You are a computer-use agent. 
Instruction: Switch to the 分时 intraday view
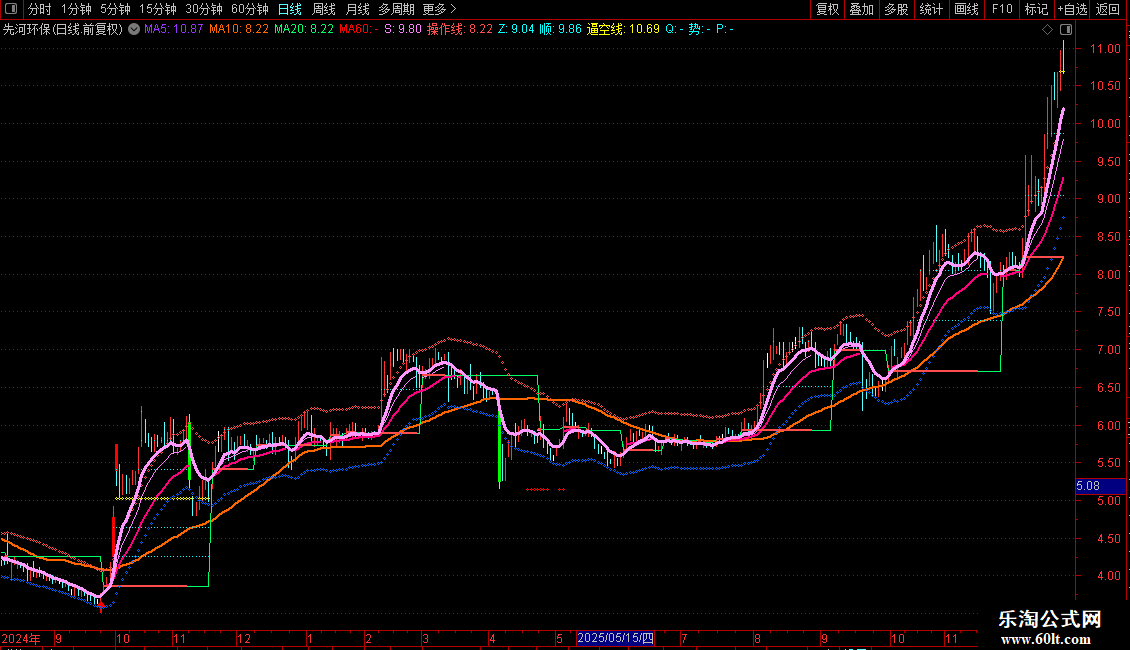coord(40,9)
